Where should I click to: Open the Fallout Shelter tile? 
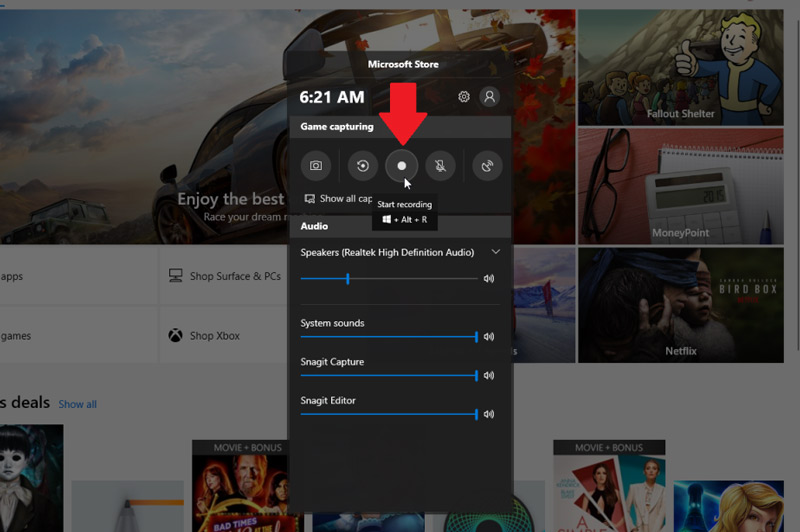point(681,67)
